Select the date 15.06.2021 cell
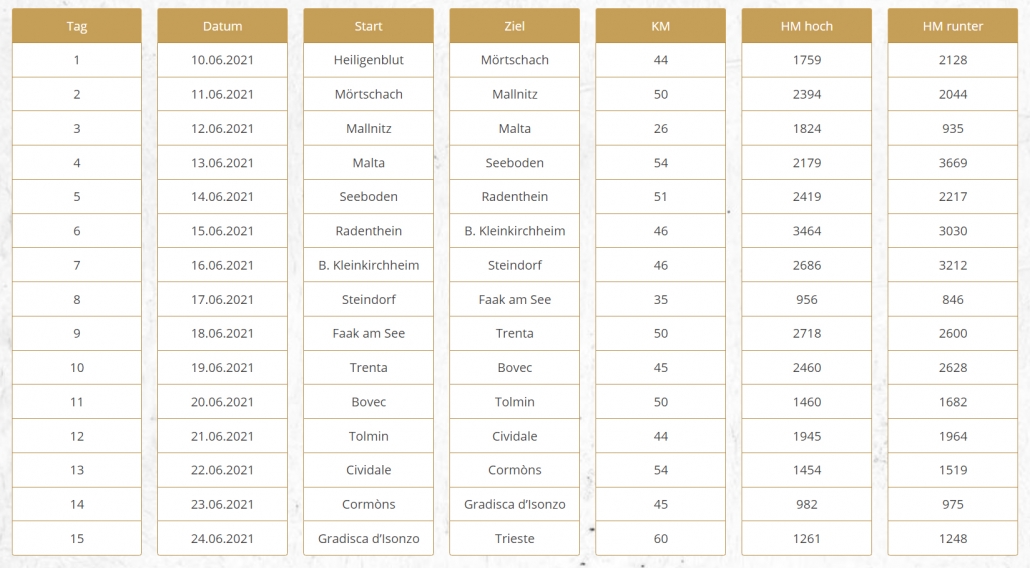 223,231
